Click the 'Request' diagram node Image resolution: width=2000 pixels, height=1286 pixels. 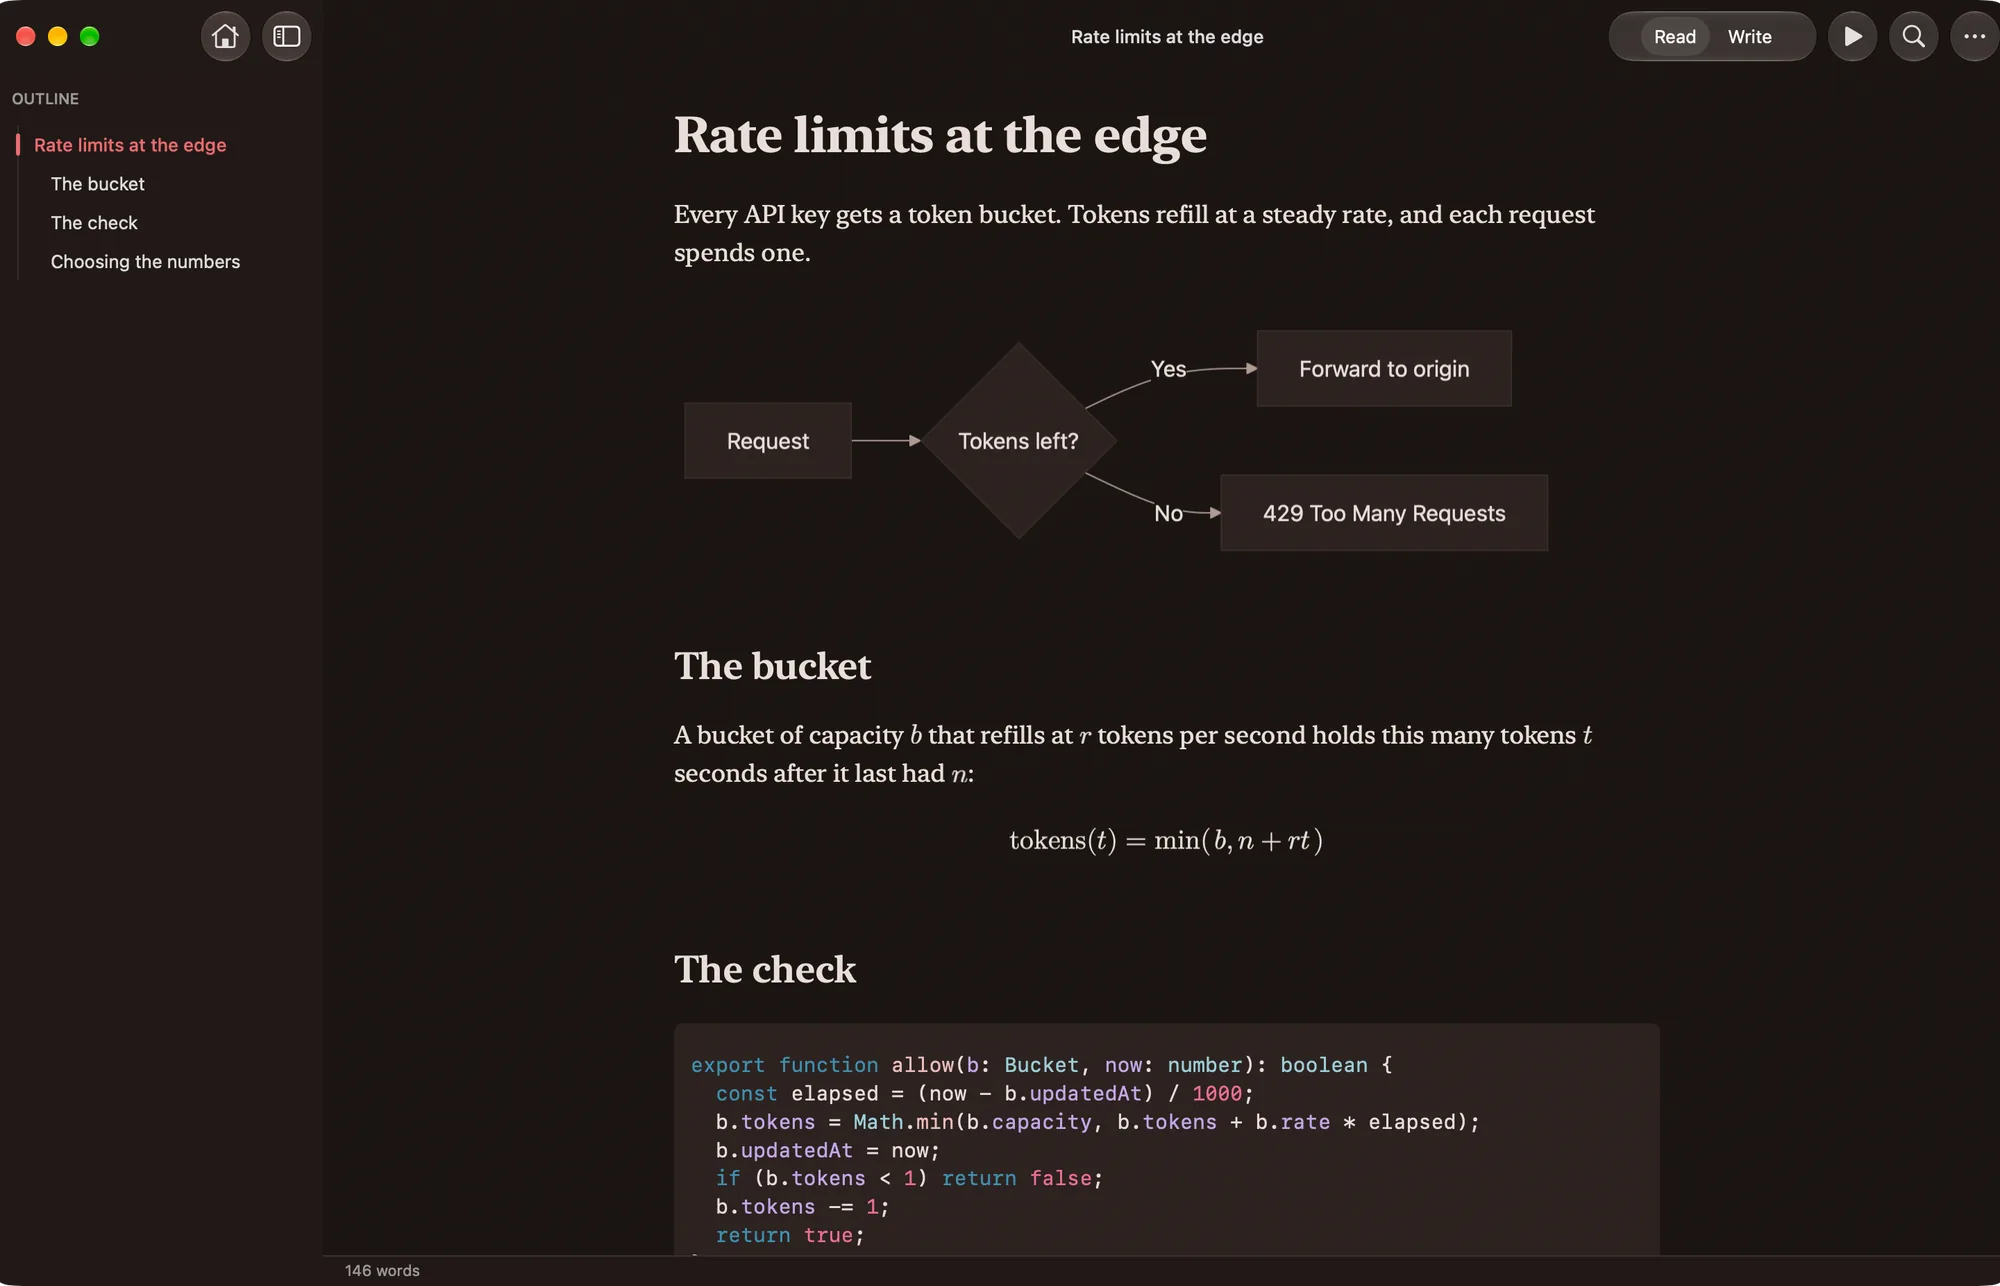pos(768,441)
